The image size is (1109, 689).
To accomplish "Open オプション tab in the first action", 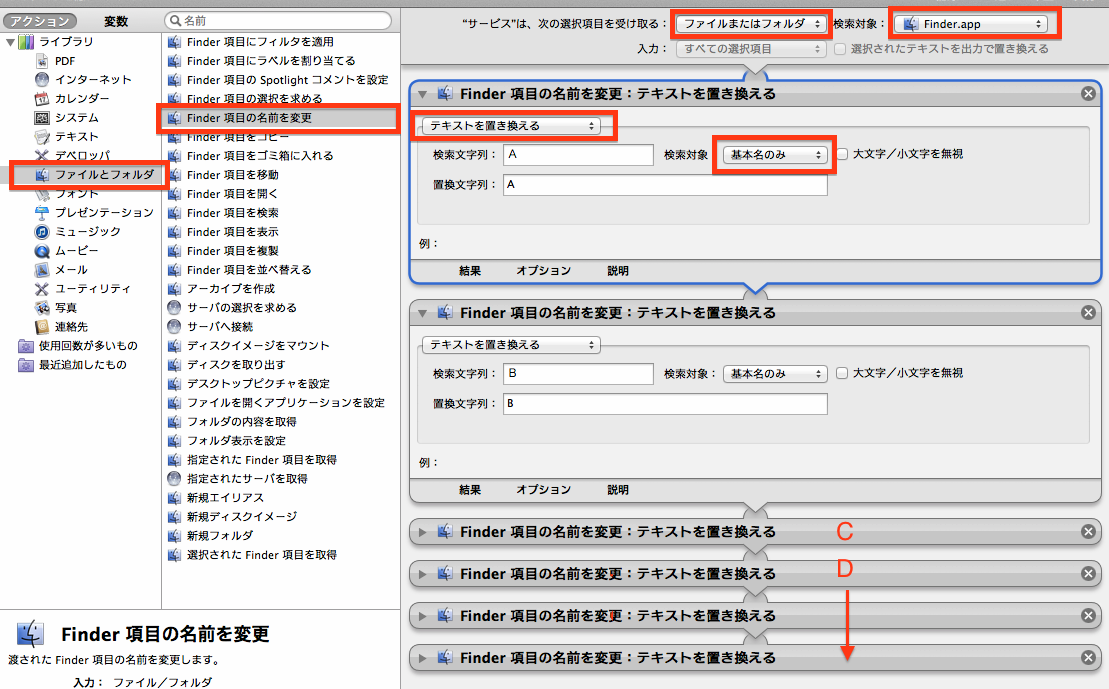I will pos(543,271).
